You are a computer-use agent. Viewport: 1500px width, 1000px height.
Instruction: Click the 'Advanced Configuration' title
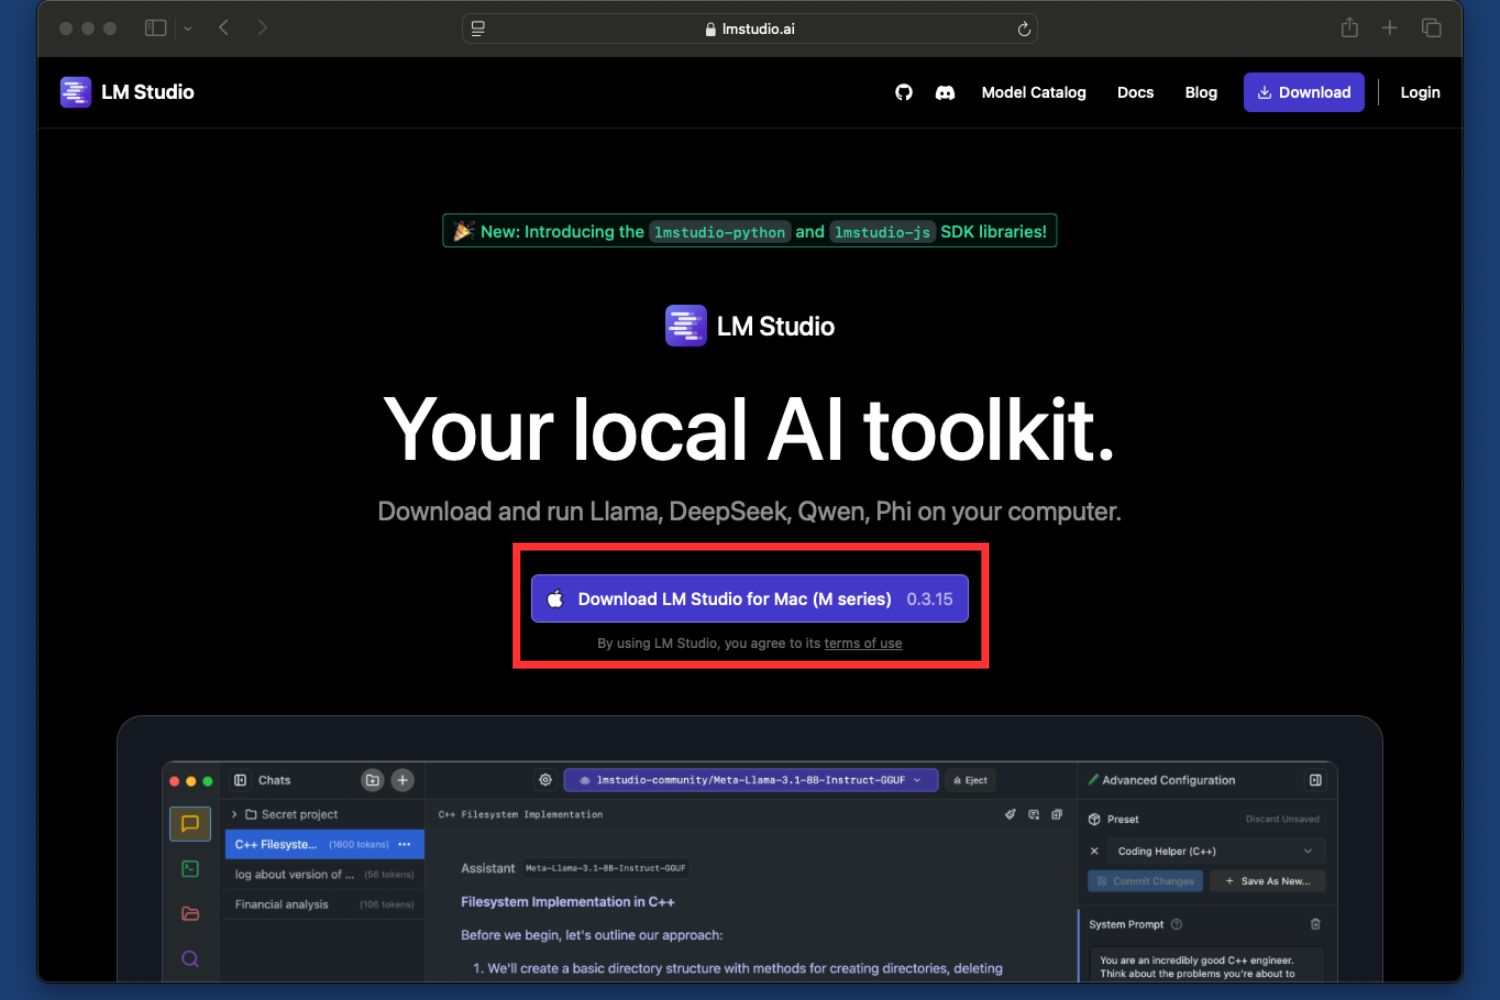[1168, 780]
